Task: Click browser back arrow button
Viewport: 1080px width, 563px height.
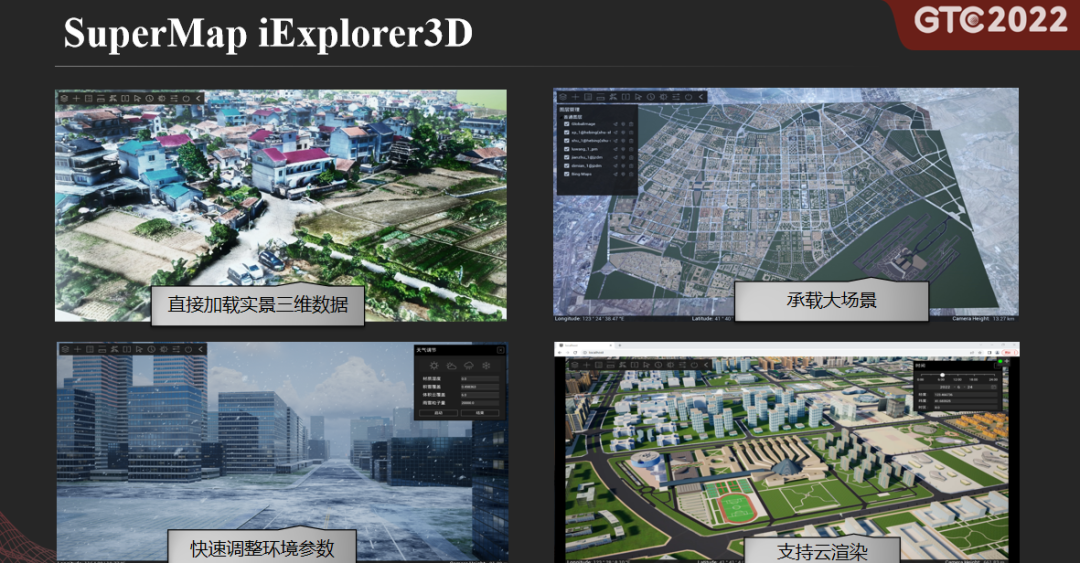Action: (559, 352)
